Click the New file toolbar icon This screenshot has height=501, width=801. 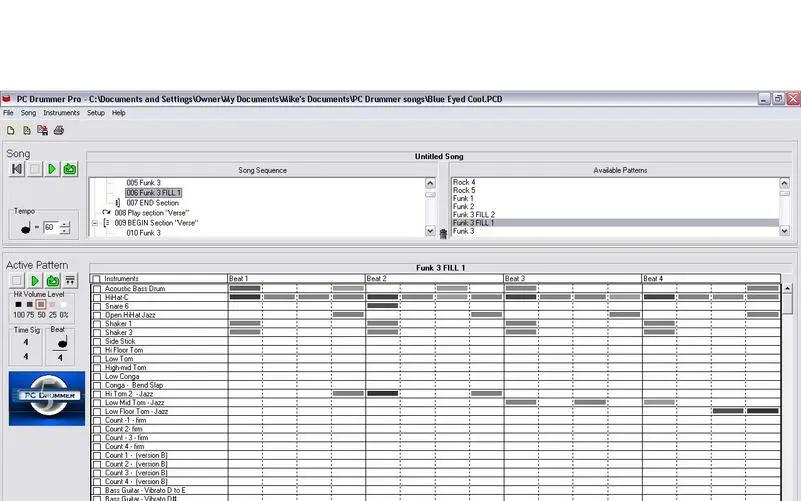click(x=10, y=131)
